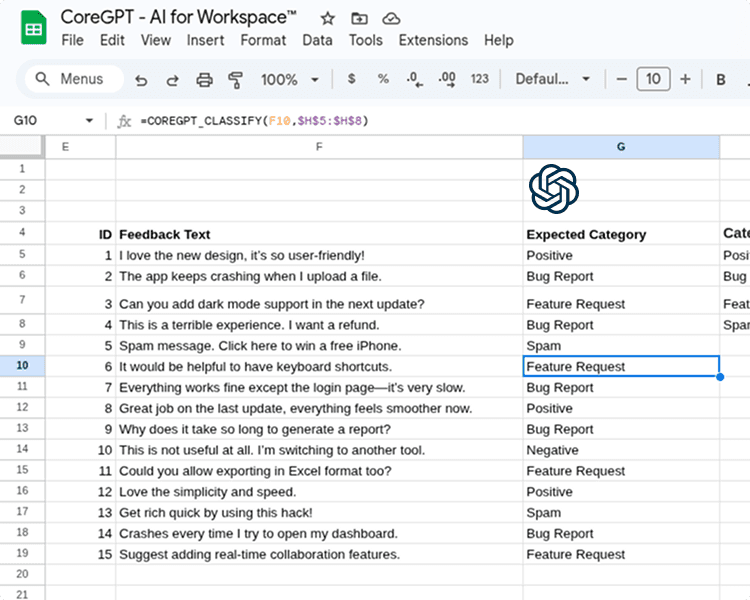Open the name box dropdown arrow
Image resolution: width=750 pixels, height=600 pixels.
[x=89, y=121]
